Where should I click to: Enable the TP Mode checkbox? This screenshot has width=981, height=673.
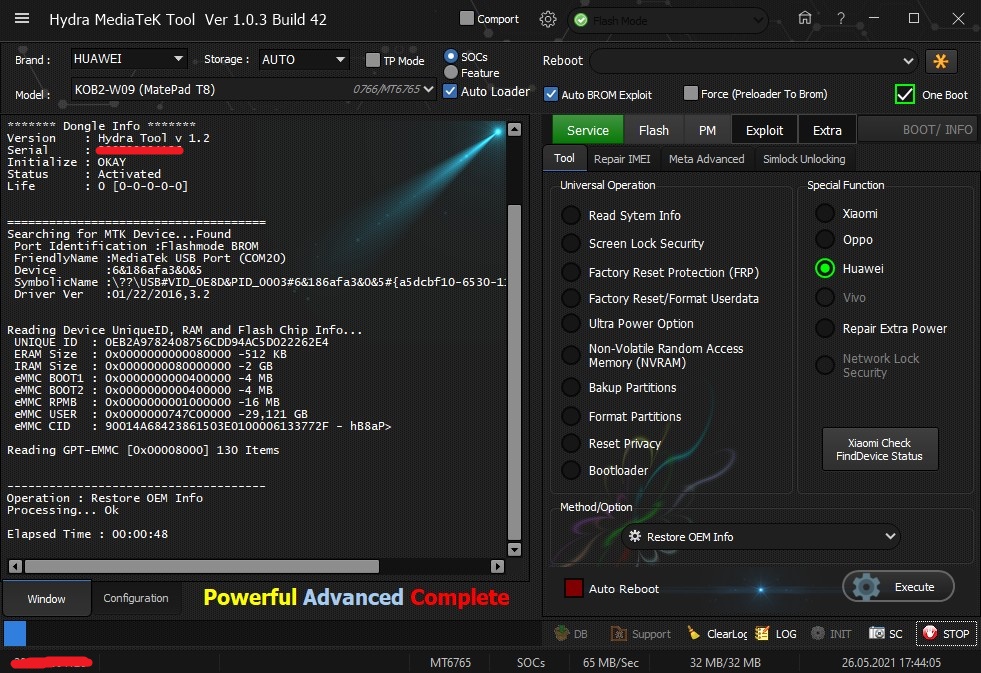click(x=373, y=60)
